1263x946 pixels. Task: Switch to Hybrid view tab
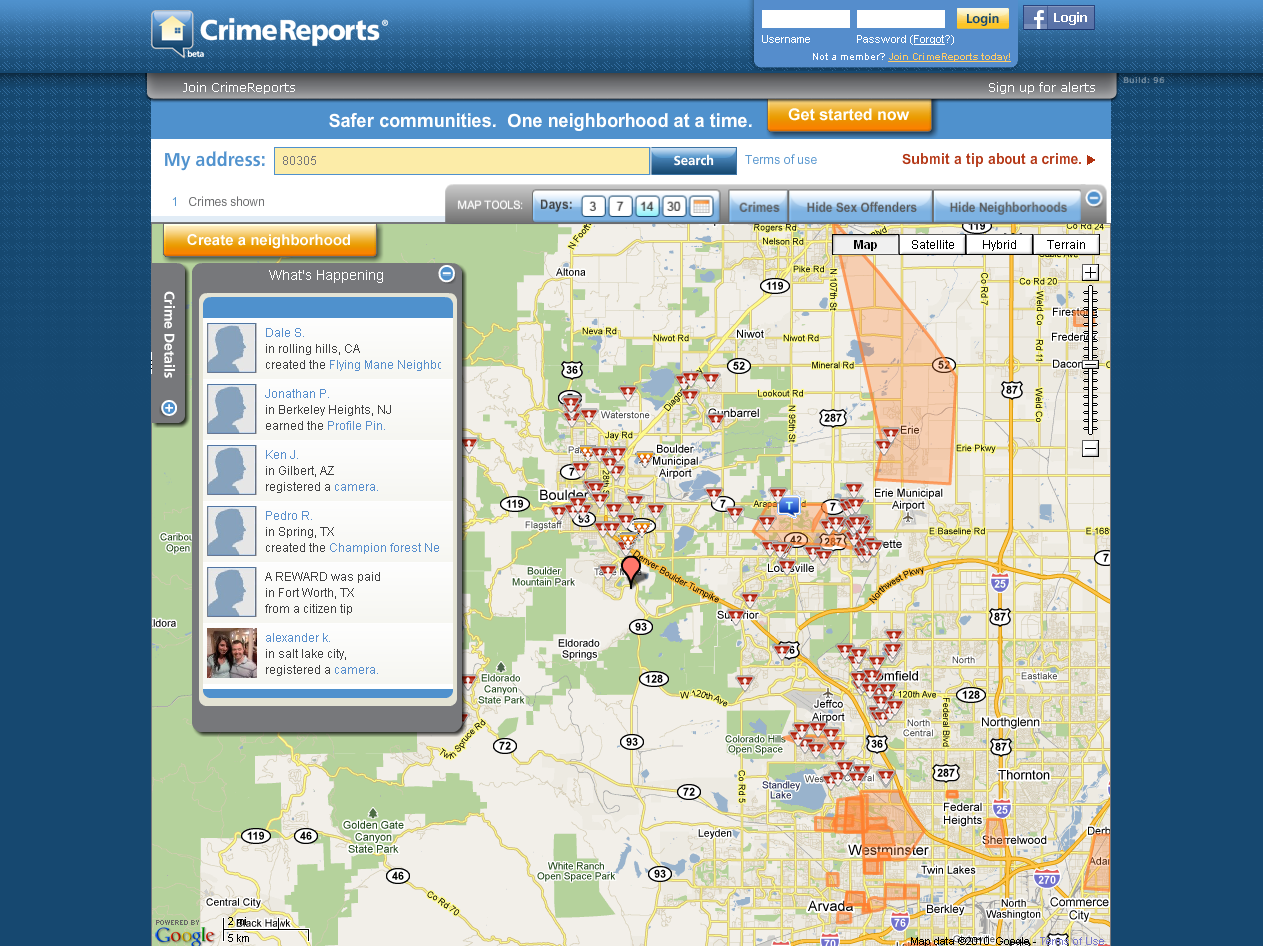pos(999,244)
